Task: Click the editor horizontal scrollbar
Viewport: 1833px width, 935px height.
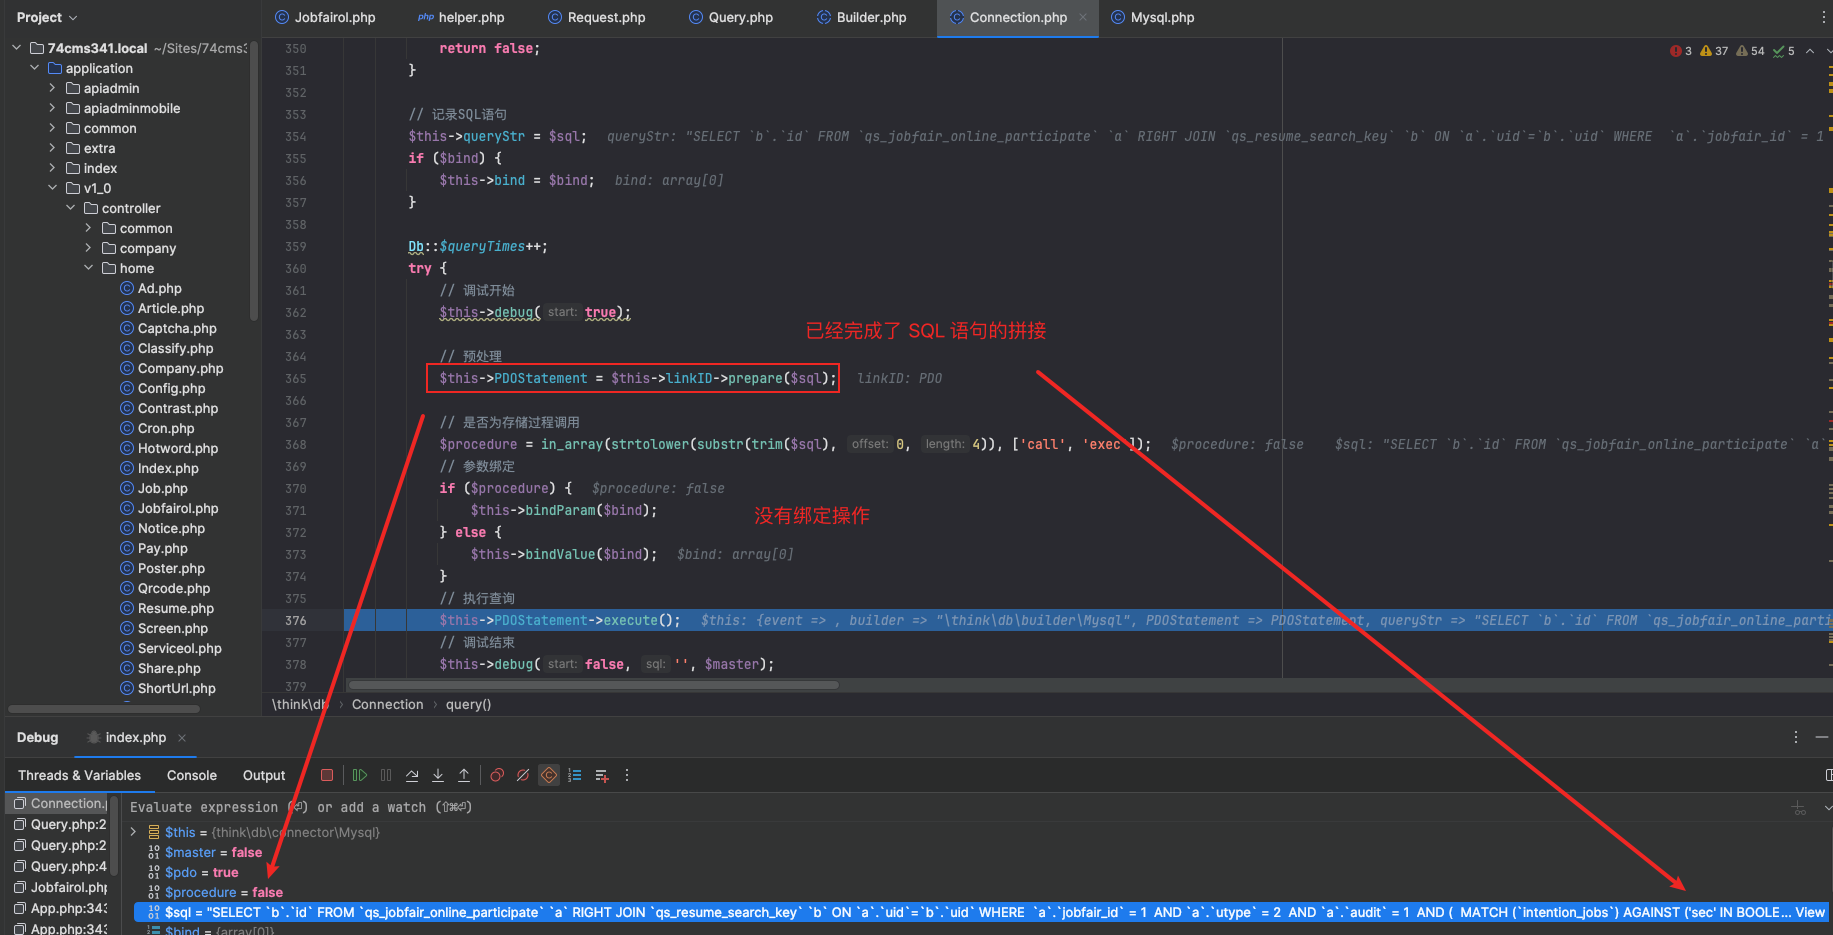Action: (592, 685)
